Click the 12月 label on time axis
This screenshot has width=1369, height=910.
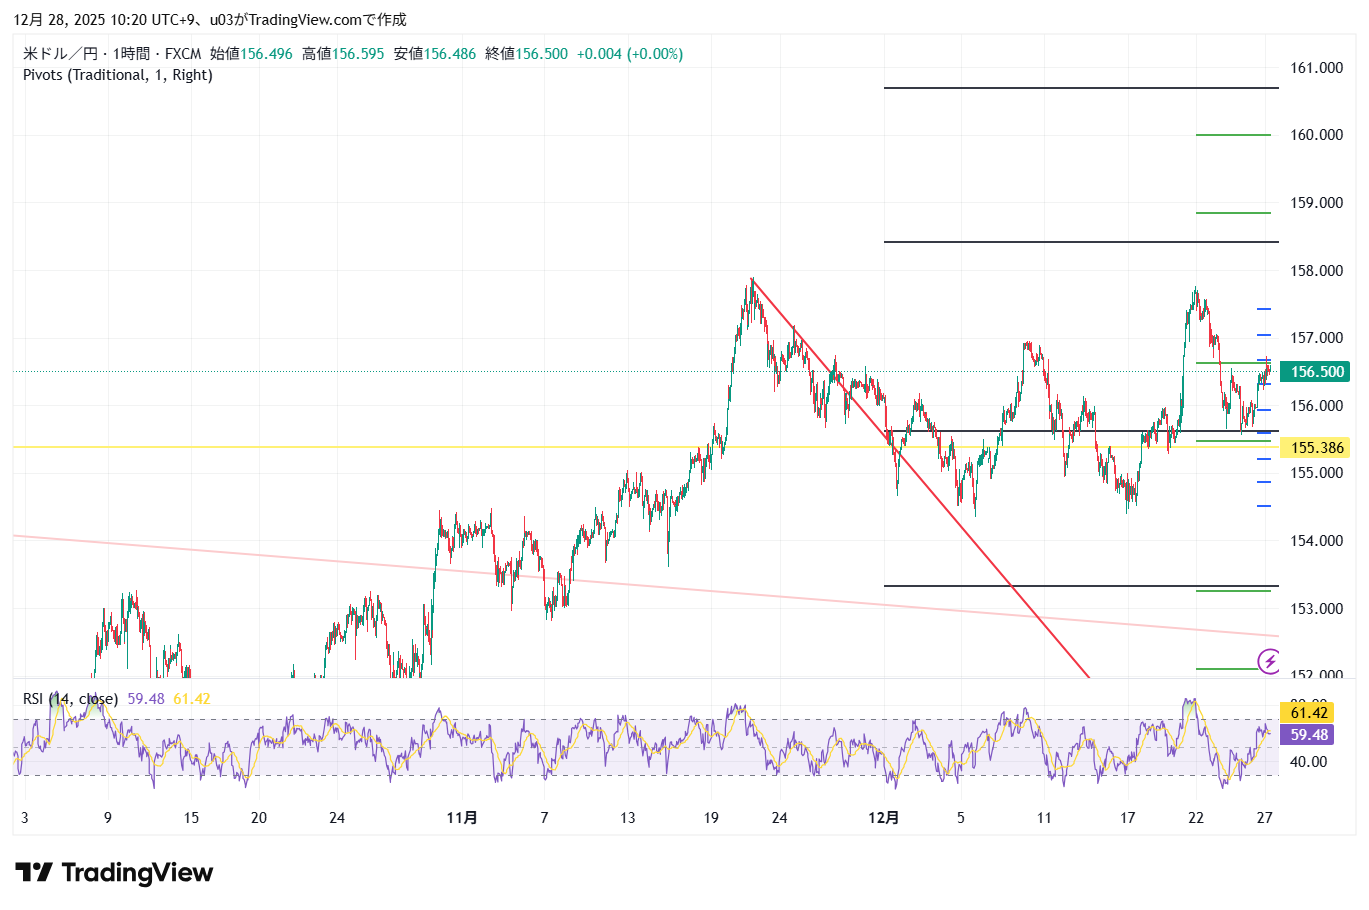883,818
